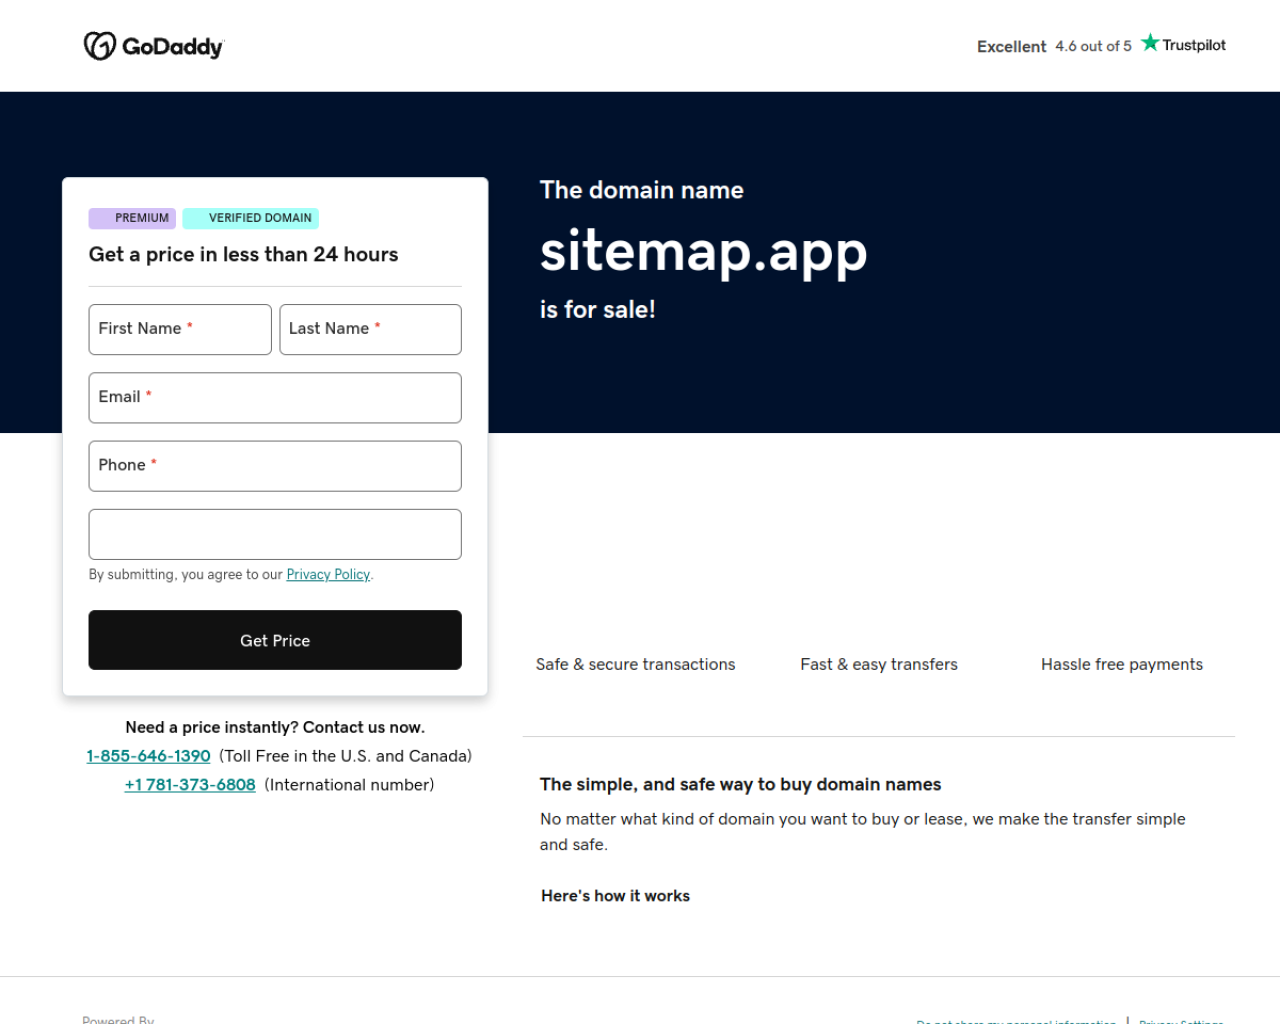Select the Phone input field
The width and height of the screenshot is (1280, 1024).
pos(275,466)
